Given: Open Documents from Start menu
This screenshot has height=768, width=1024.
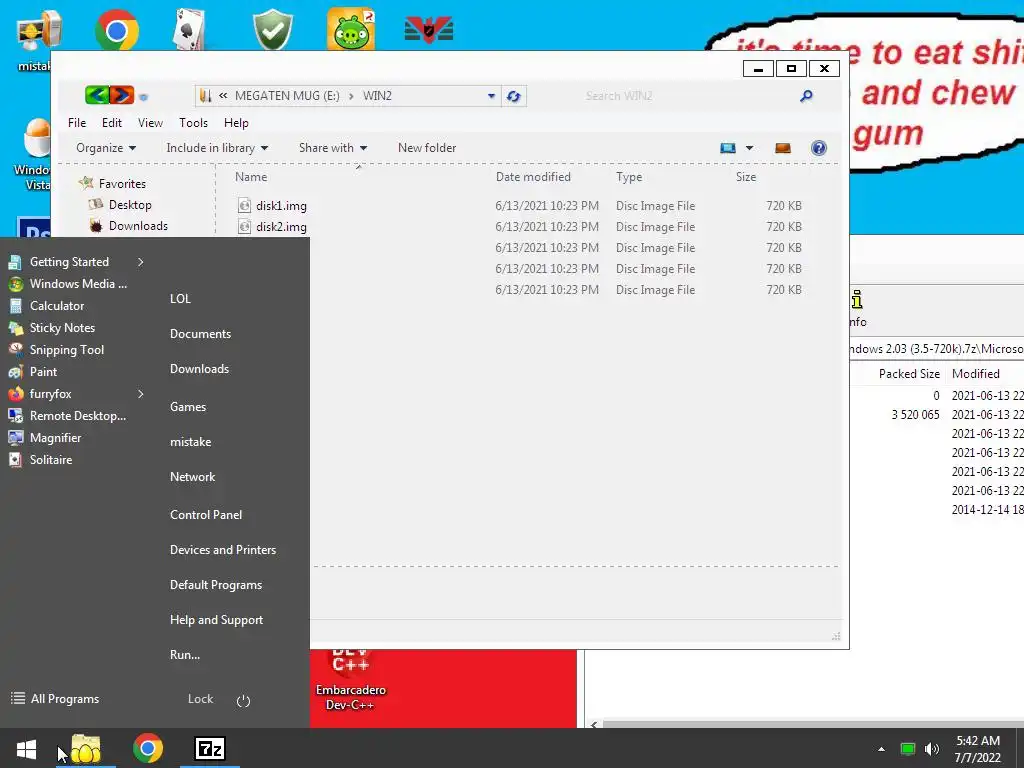Looking at the screenshot, I should point(200,334).
